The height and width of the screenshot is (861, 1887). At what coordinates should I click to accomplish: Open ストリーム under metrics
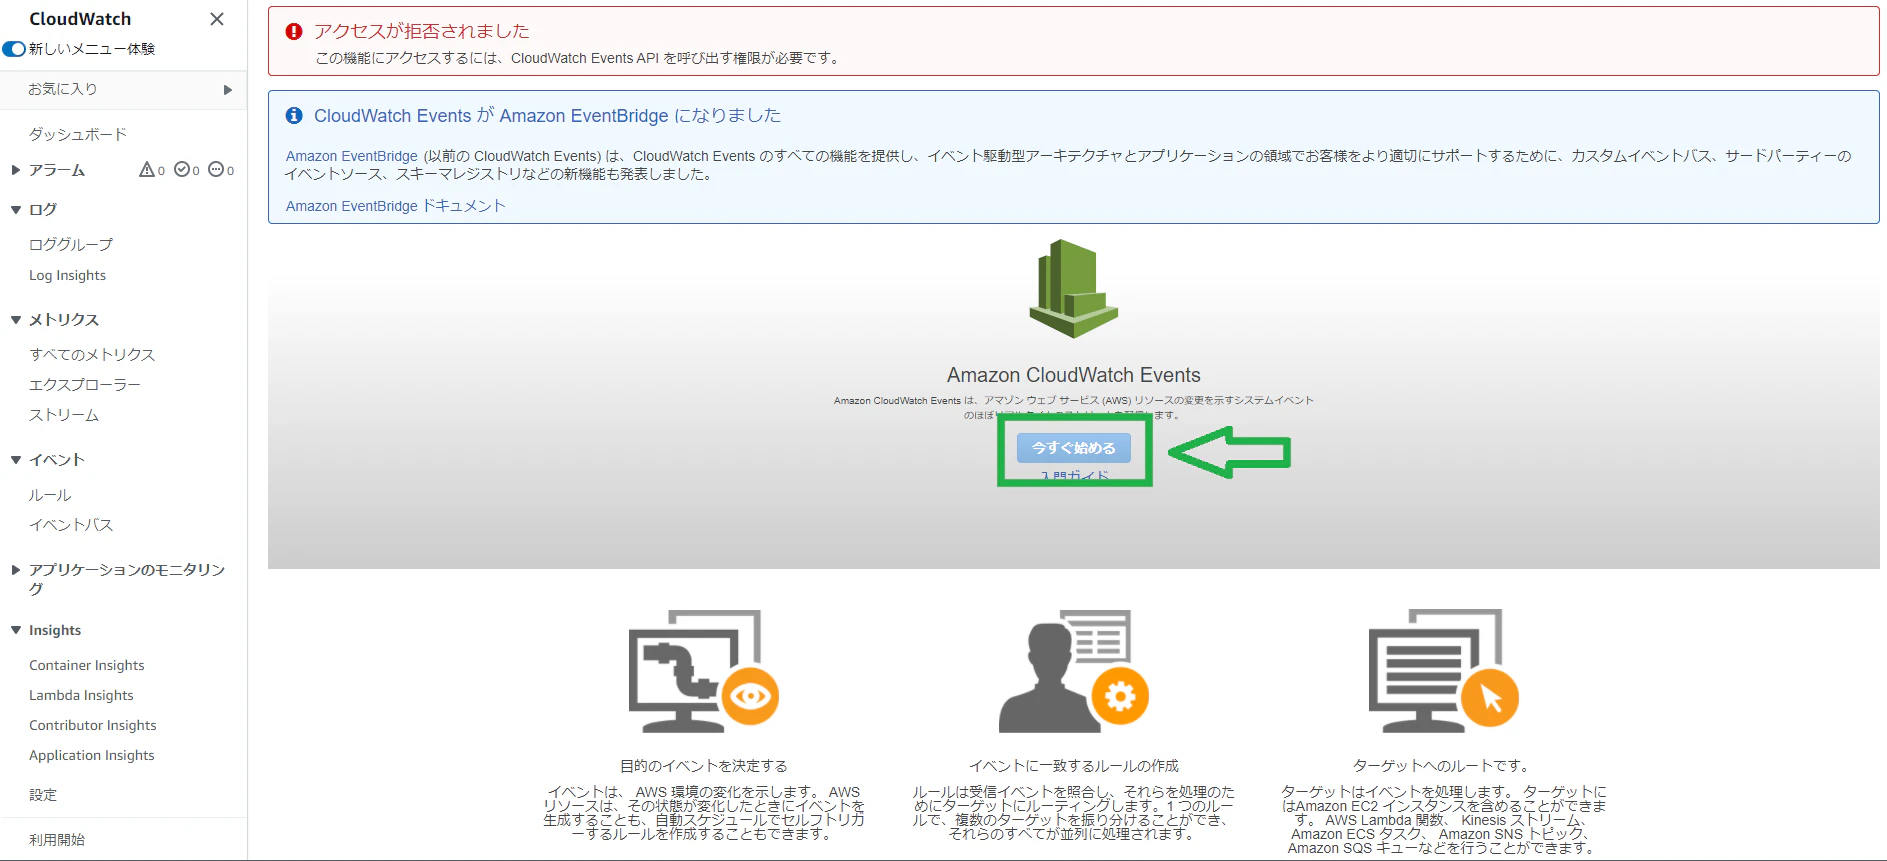(x=64, y=414)
